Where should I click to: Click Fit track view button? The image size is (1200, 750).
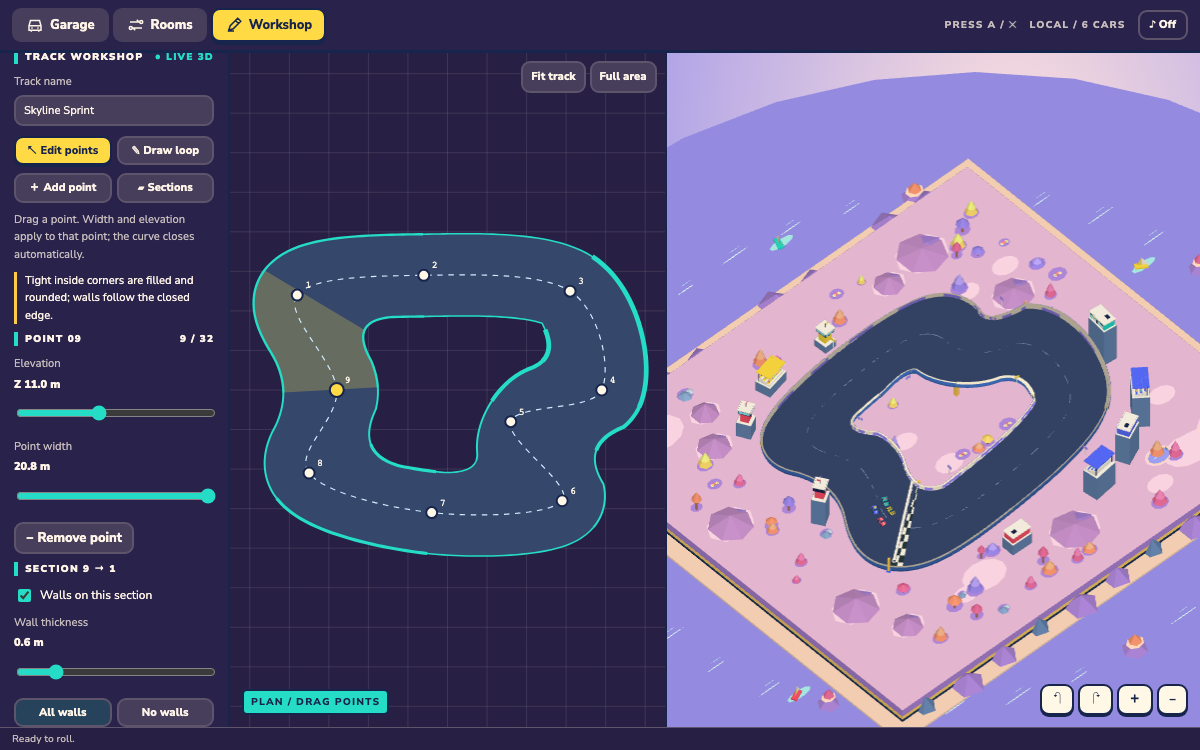553,76
